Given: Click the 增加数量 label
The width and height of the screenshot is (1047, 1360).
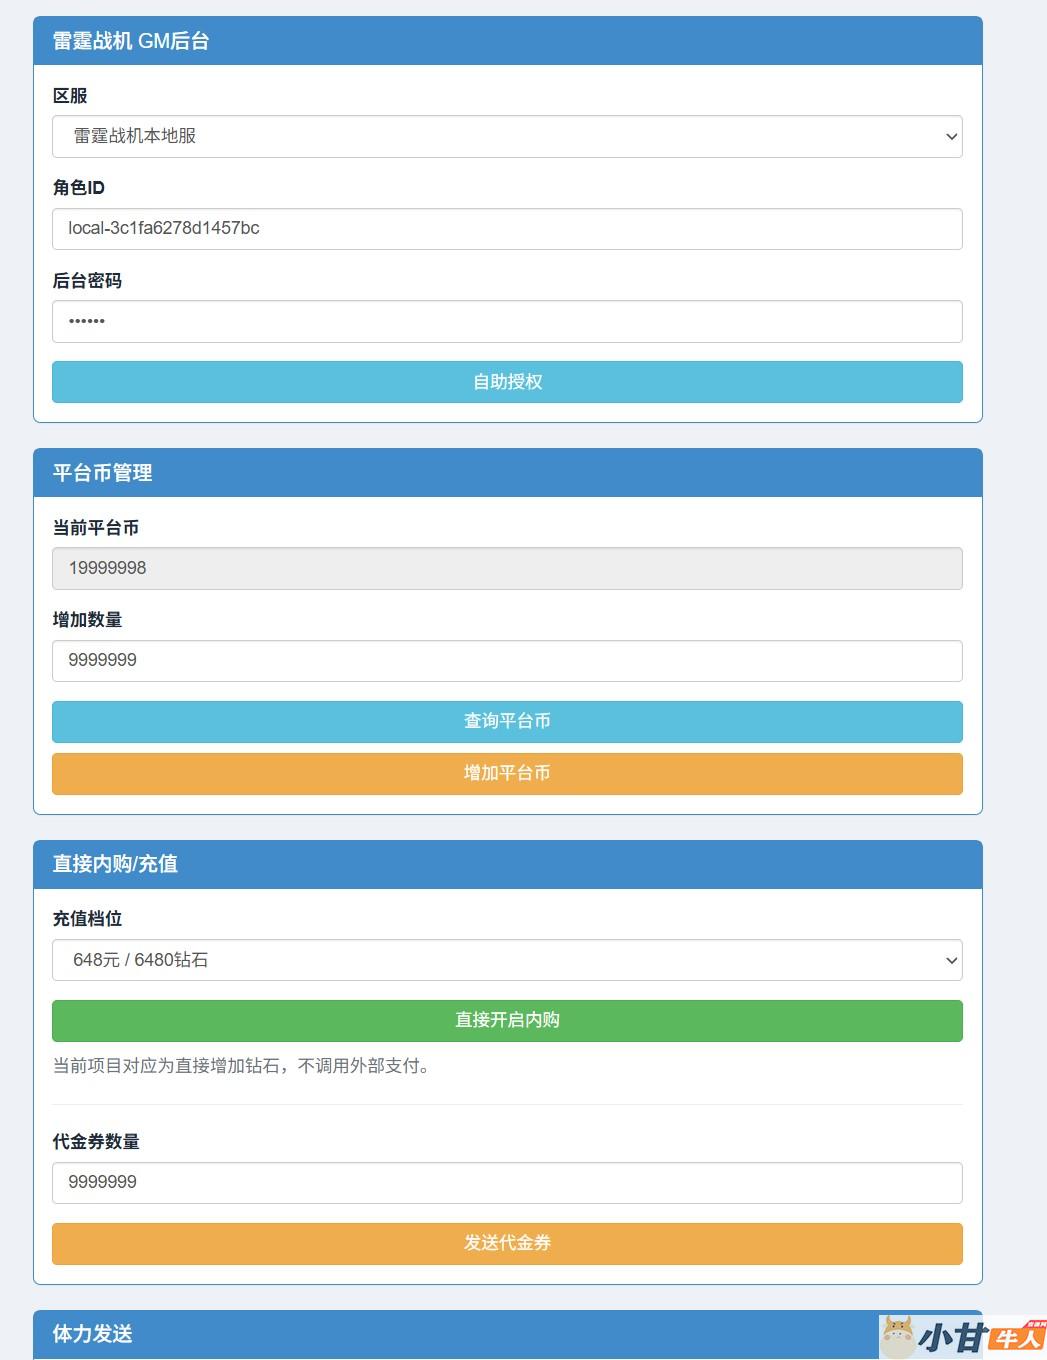Looking at the screenshot, I should (x=87, y=620).
